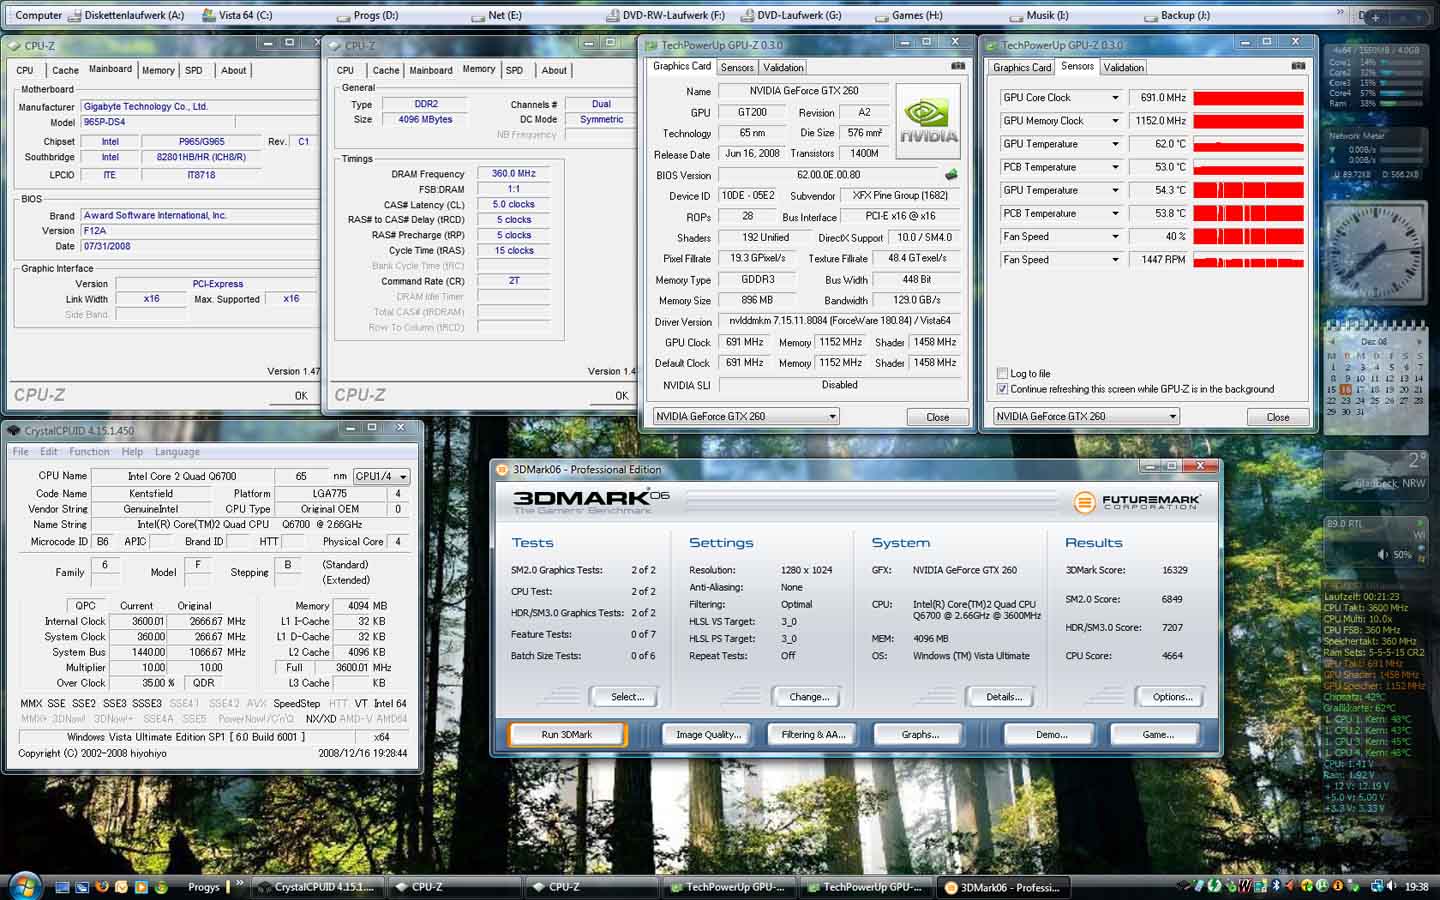1440x900 pixels.
Task: Click the Bluetooth tray icon
Action: (x=1276, y=886)
